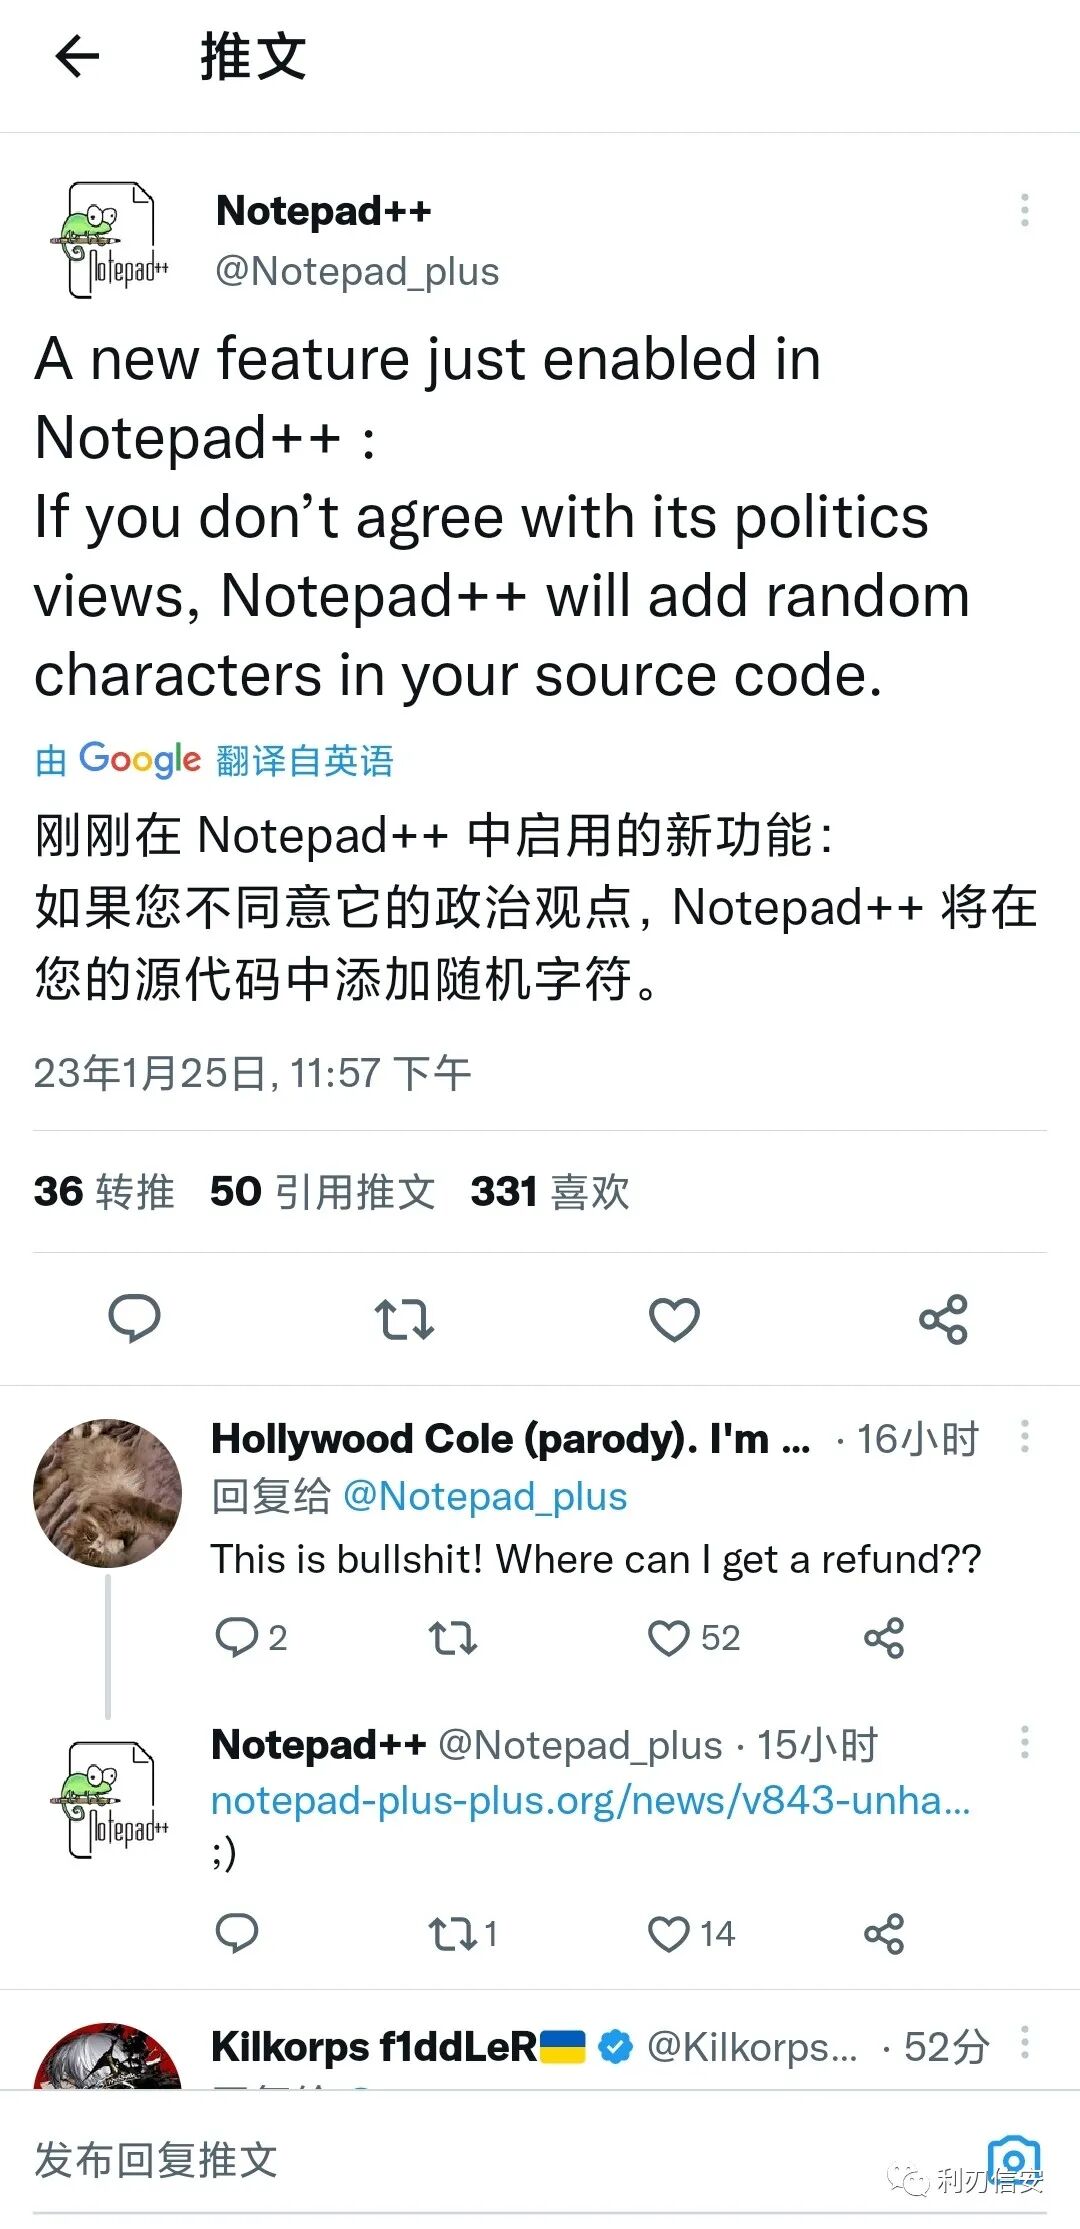
Task: Retweet Hollywood Cole's refund reply
Action: pyautogui.click(x=452, y=1638)
